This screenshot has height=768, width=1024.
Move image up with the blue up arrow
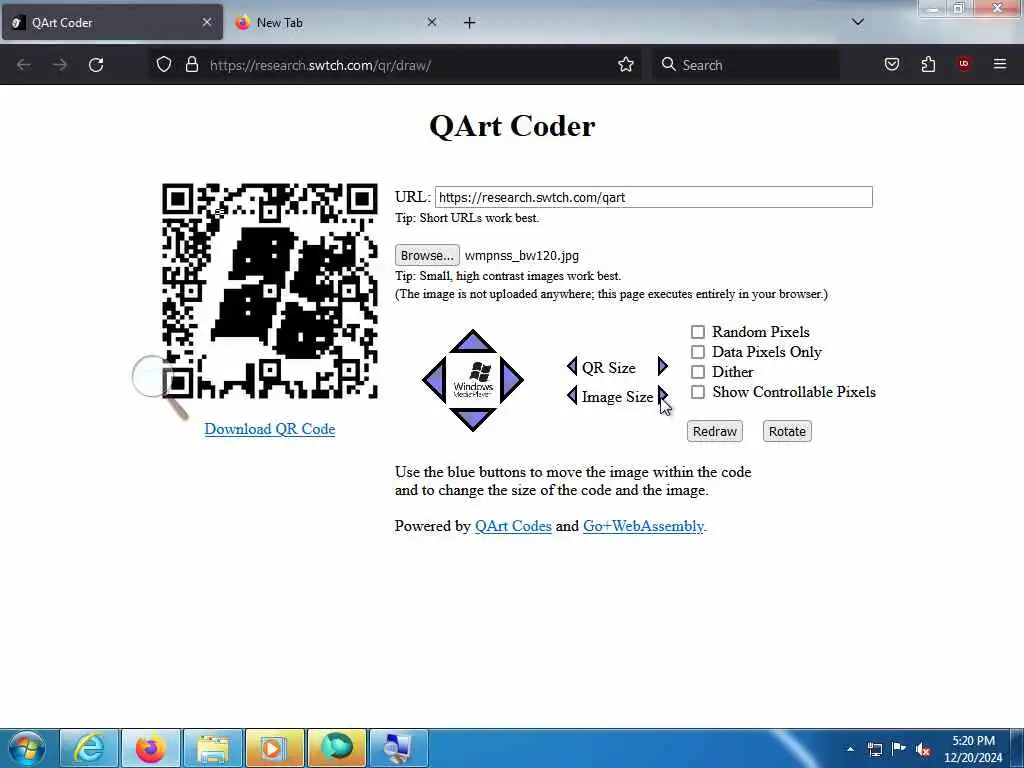tap(473, 342)
